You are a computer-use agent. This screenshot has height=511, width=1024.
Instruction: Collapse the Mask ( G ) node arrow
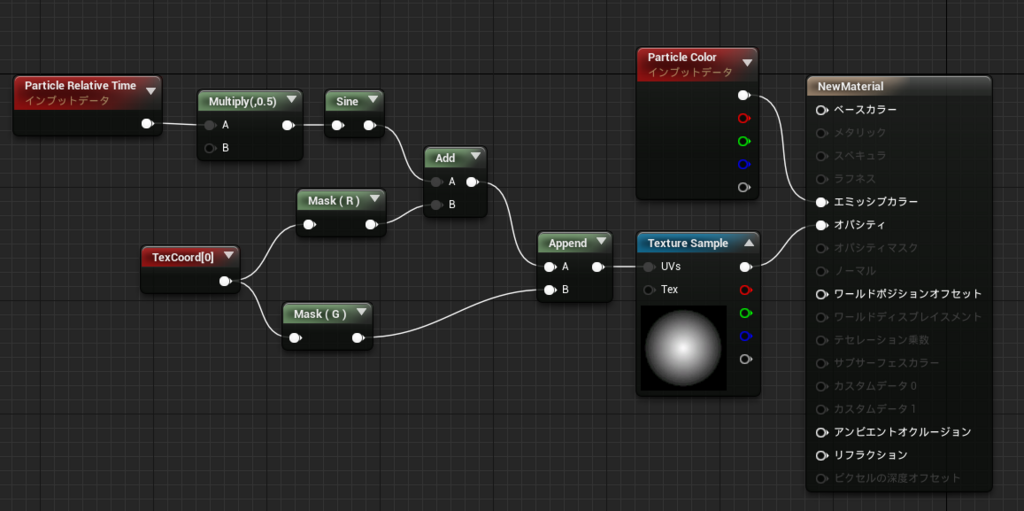click(x=360, y=312)
